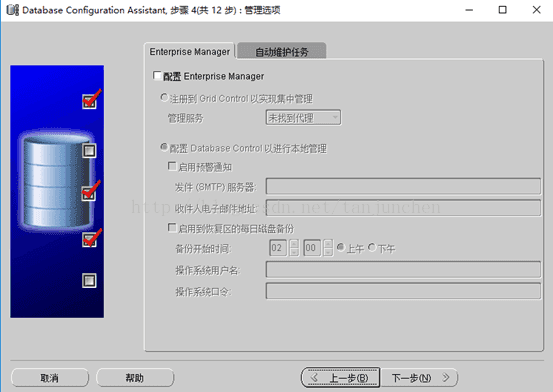The height and width of the screenshot is (392, 553).
Task: Select 注册到 Grid Control radio option
Action: pyautogui.click(x=164, y=97)
